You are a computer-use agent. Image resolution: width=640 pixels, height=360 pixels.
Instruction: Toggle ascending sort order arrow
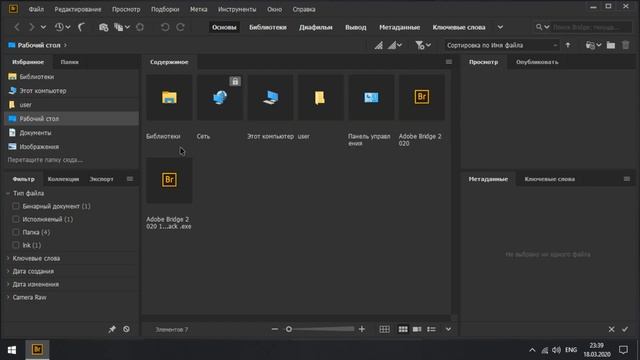[568, 45]
